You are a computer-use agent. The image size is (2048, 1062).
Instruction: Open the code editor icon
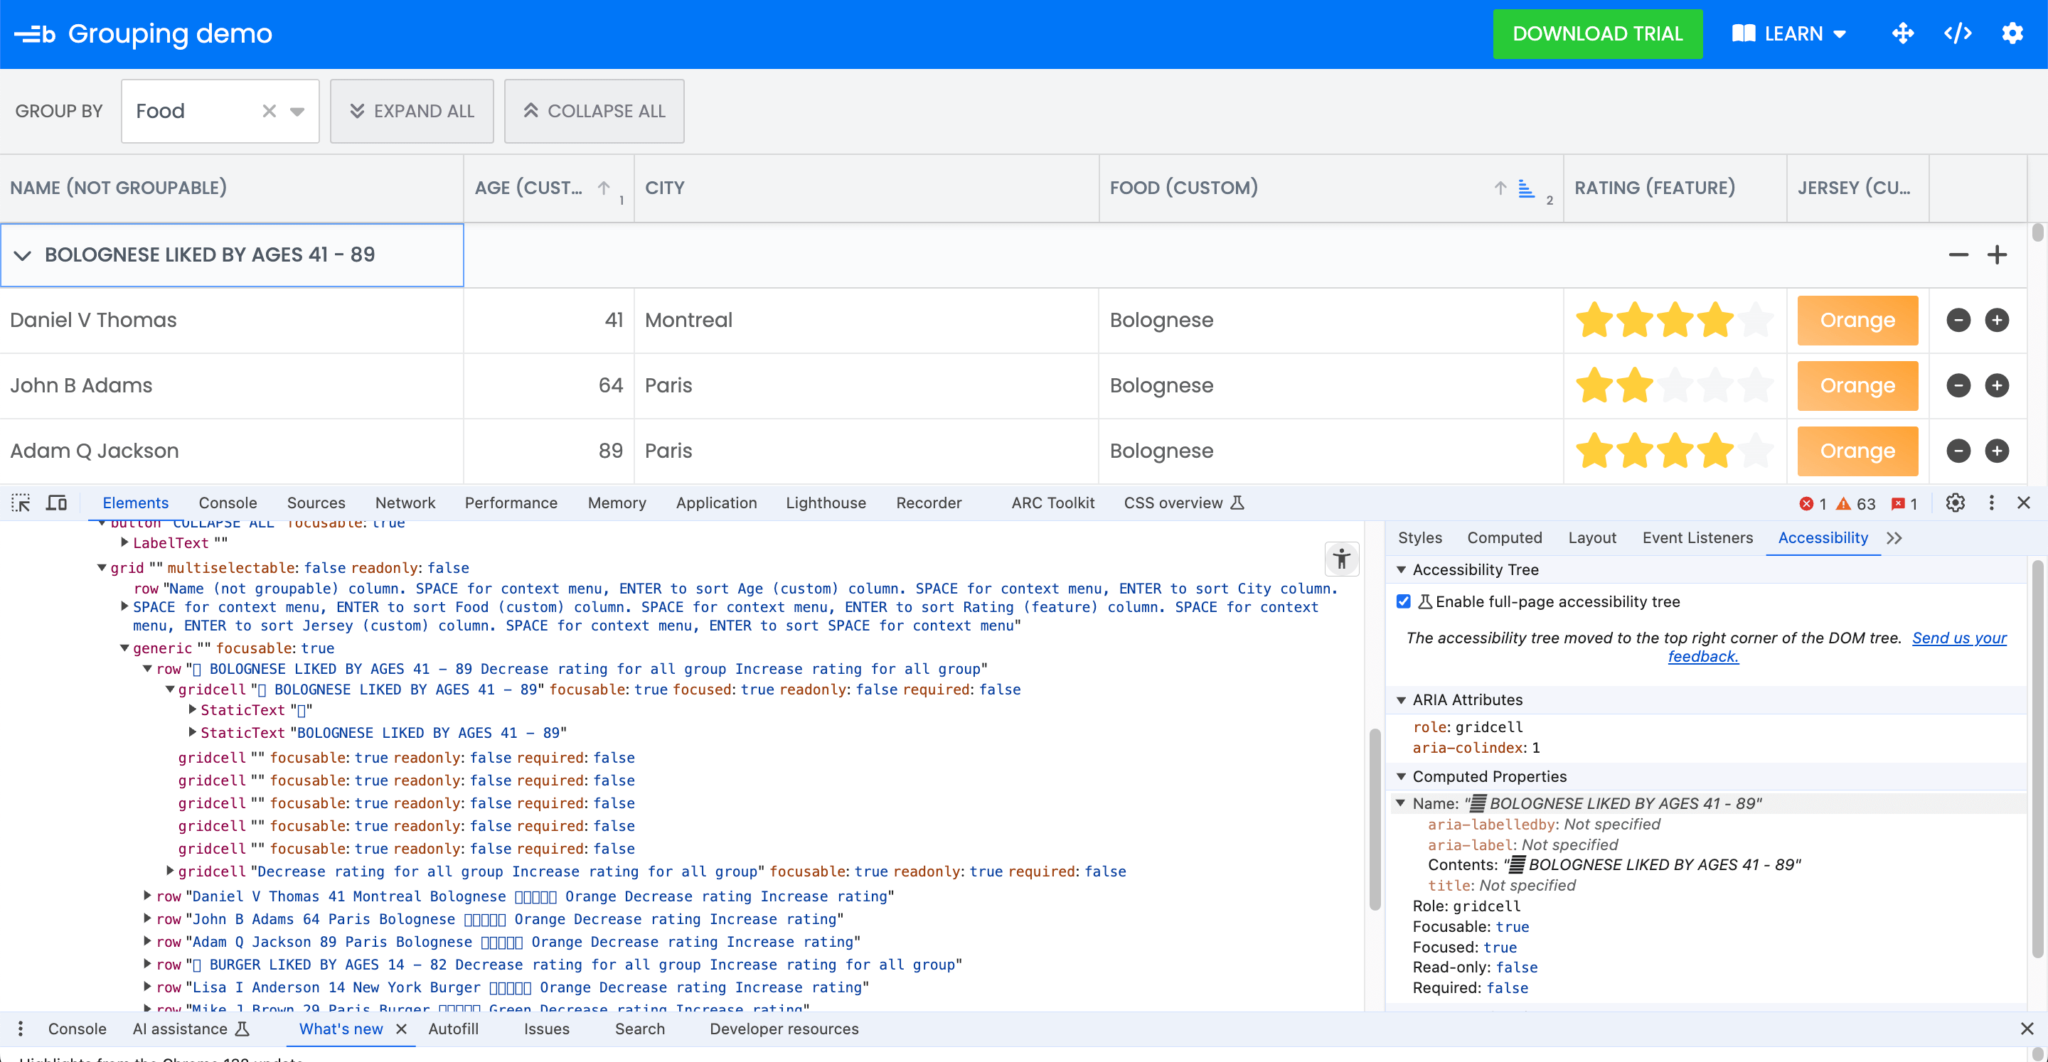pos(1958,34)
